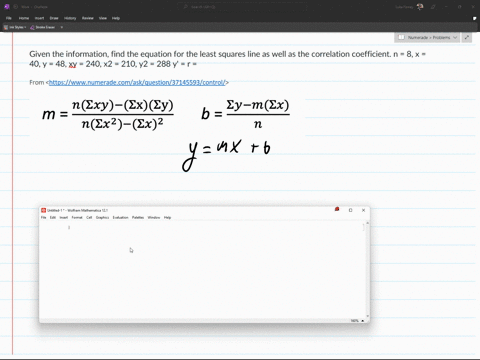This screenshot has height=360, width=480.
Task: Click the OneNote app icon in title bar
Action: click(7, 6)
